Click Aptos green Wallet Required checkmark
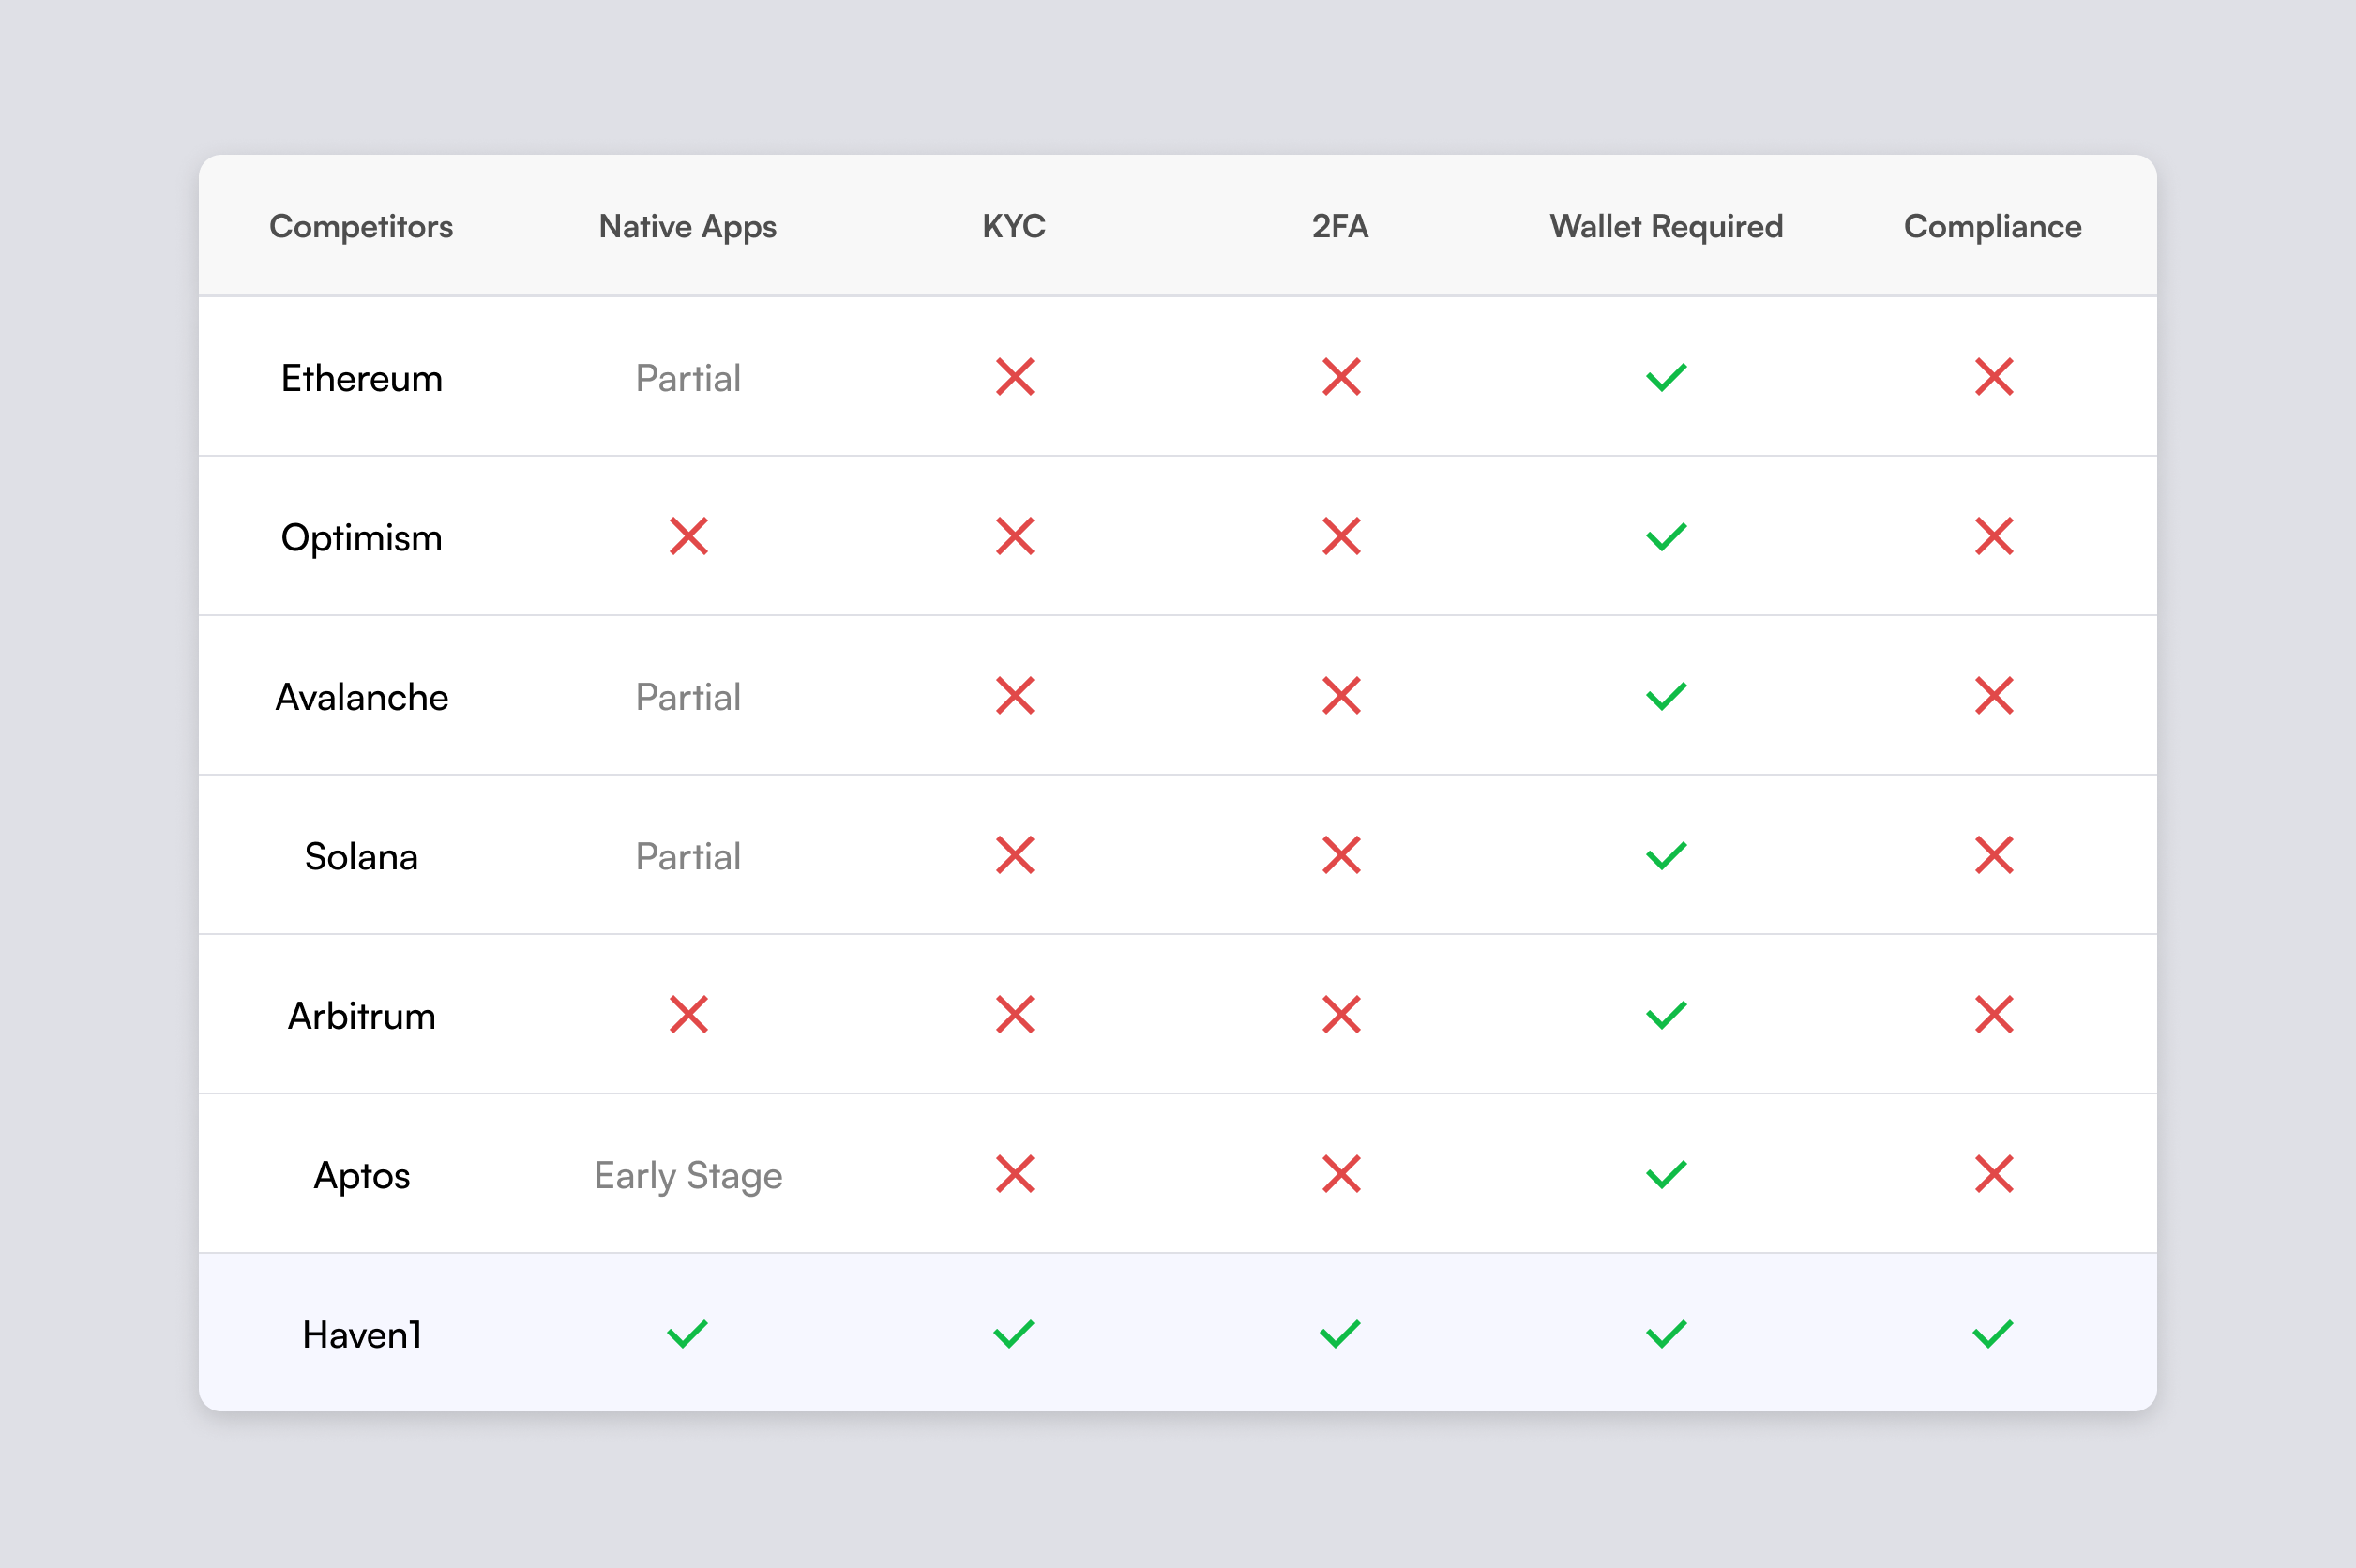Image resolution: width=2356 pixels, height=1568 pixels. coord(1666,1174)
